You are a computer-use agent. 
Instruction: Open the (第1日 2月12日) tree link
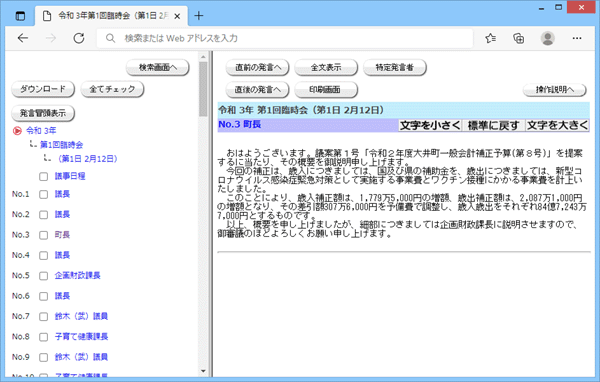88,158
